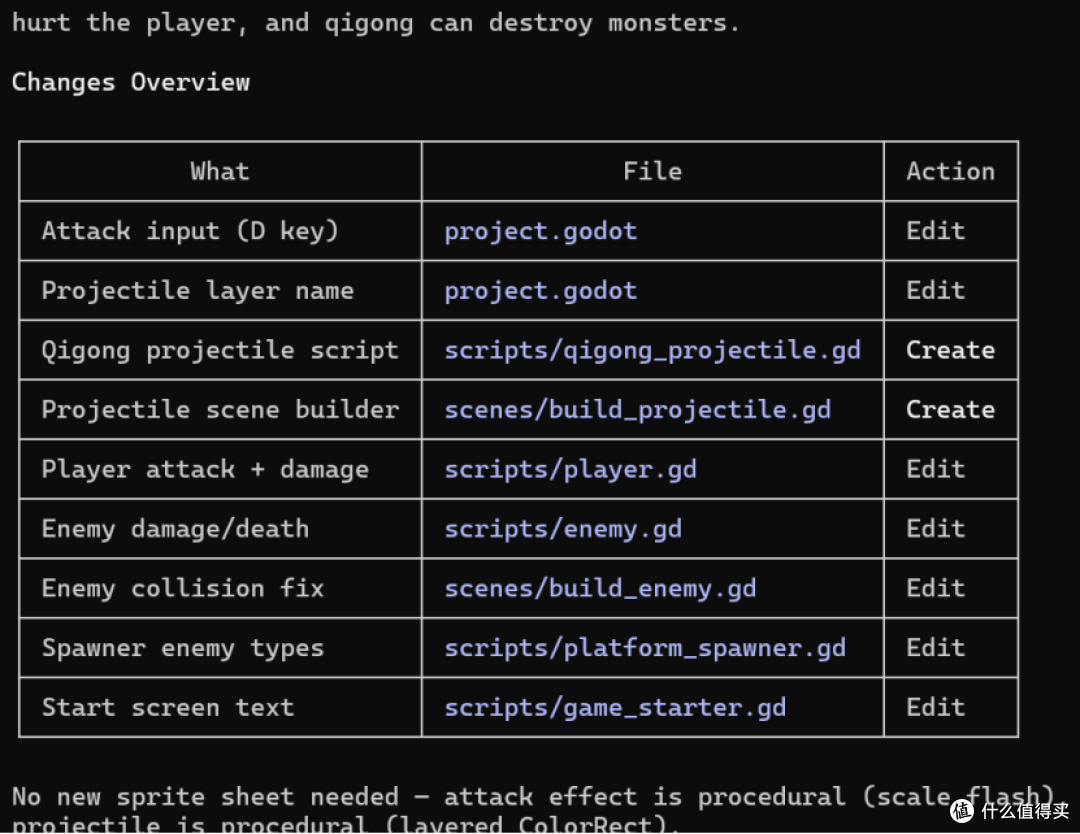This screenshot has width=1080, height=834.
Task: Open the scripts/enemy.gd file path
Action: tap(563, 529)
